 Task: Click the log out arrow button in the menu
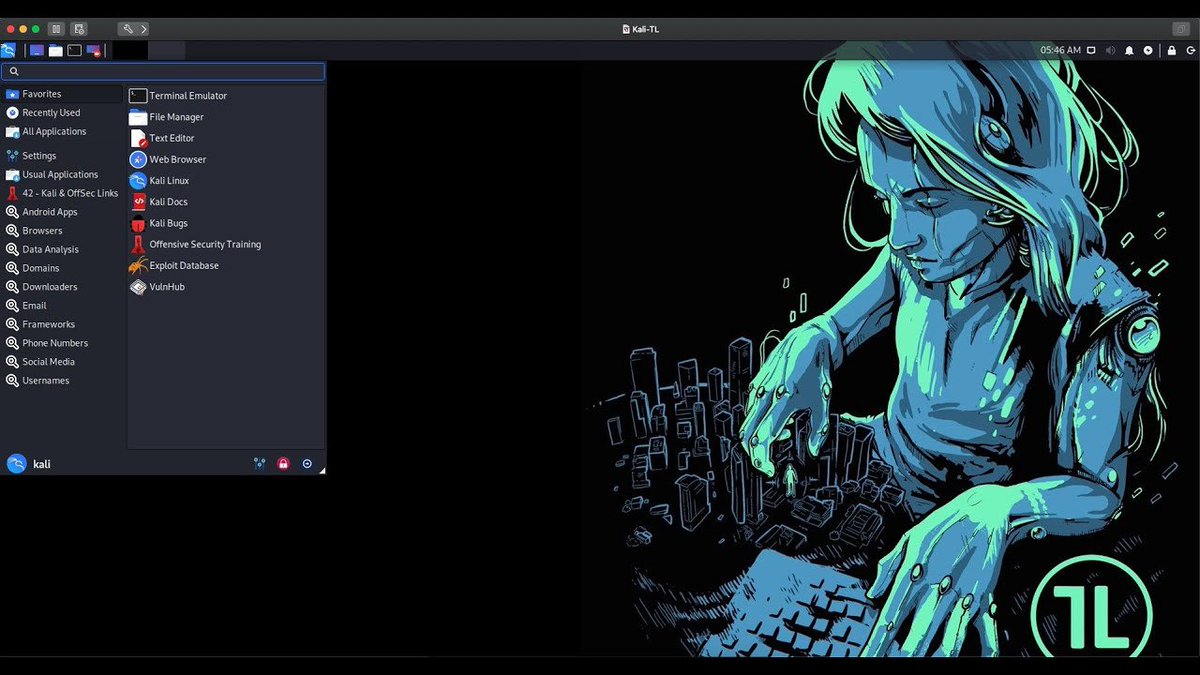(x=307, y=464)
